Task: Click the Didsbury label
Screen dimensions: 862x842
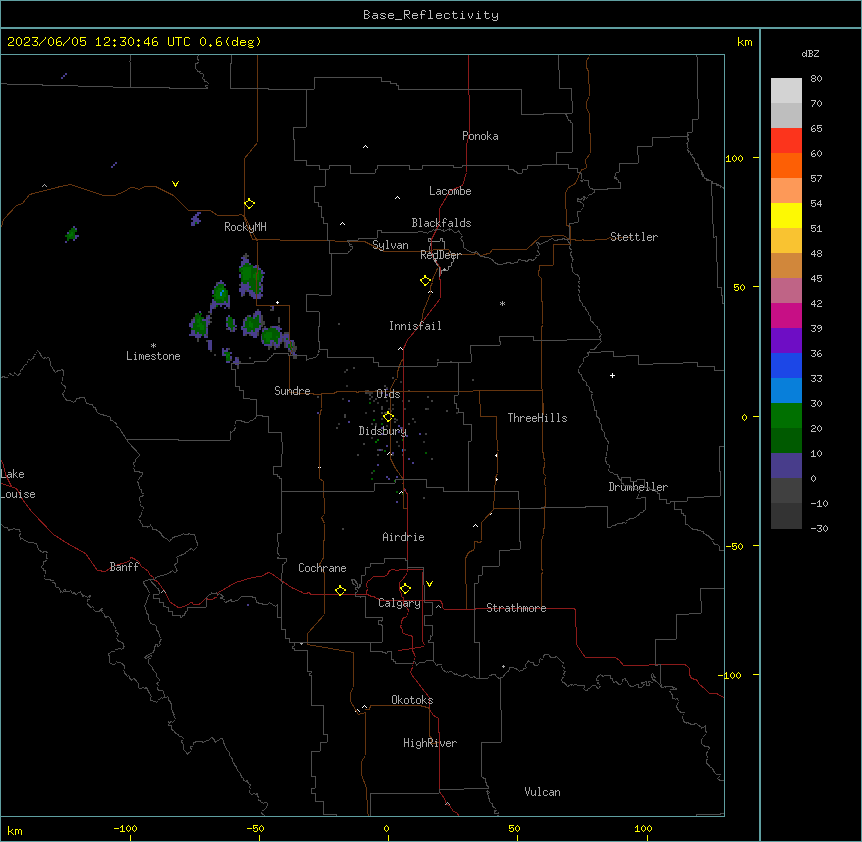Action: click(383, 431)
